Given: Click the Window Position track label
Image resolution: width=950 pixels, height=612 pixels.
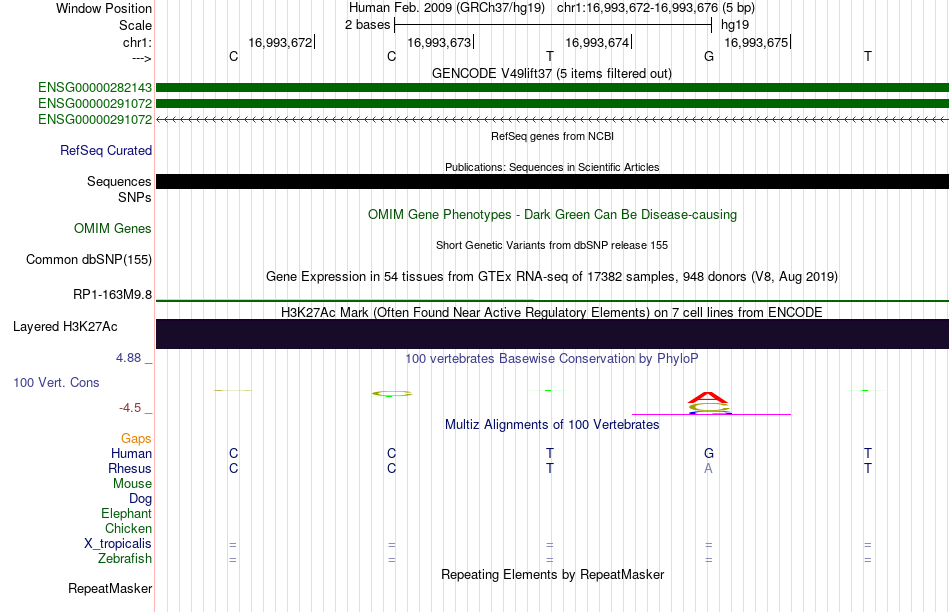Looking at the screenshot, I should pyautogui.click(x=104, y=8).
